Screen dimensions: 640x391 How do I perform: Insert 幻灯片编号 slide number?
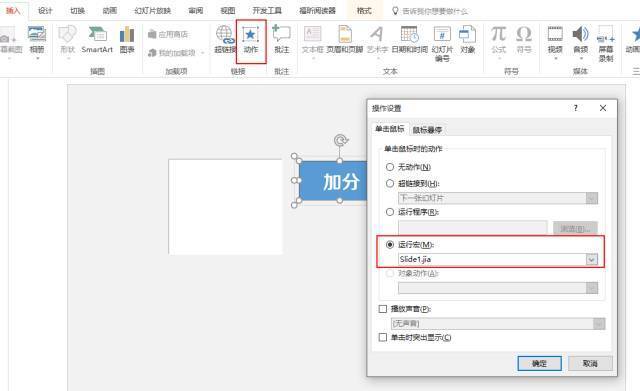click(x=442, y=43)
